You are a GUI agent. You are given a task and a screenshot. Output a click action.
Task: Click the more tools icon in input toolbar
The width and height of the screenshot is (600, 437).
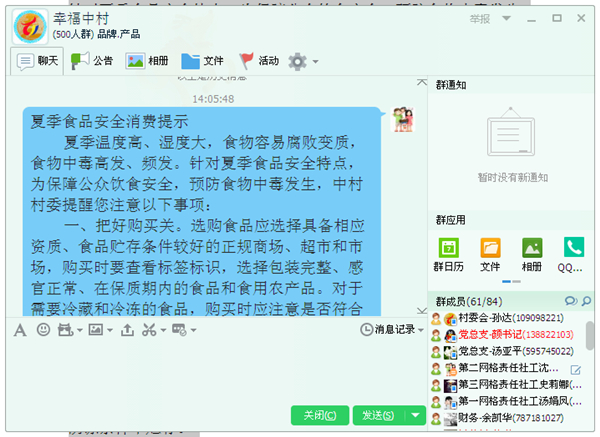pyautogui.click(x=179, y=330)
